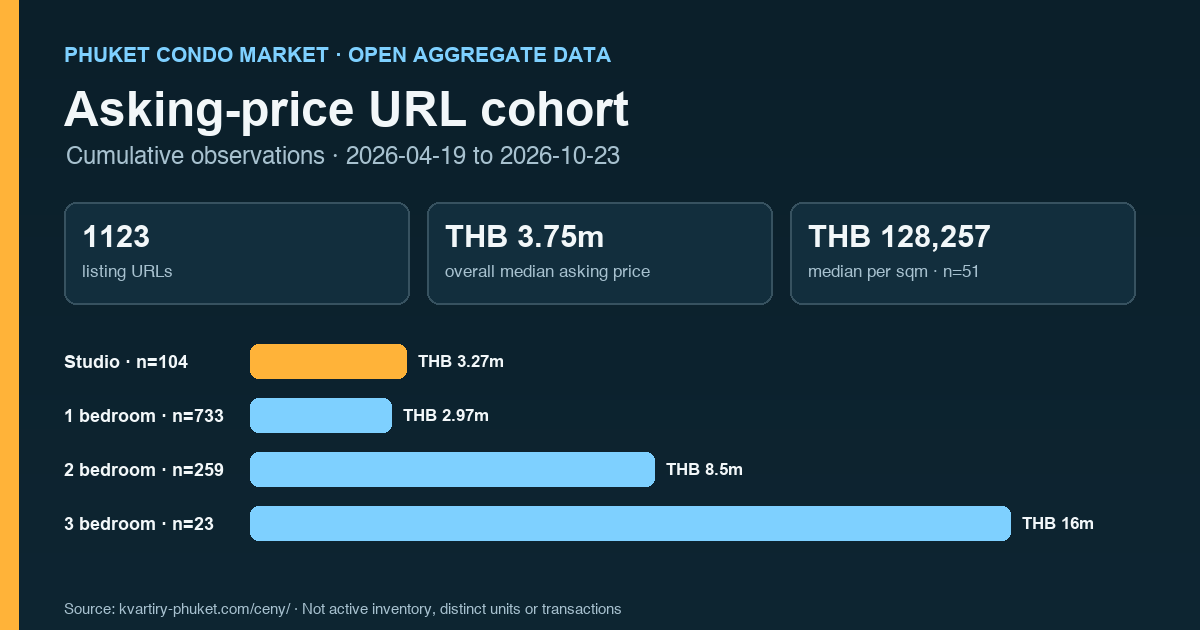Screen dimensions: 1200x630
Task: Click the 3 bedroom n=23 label
Action: [139, 524]
